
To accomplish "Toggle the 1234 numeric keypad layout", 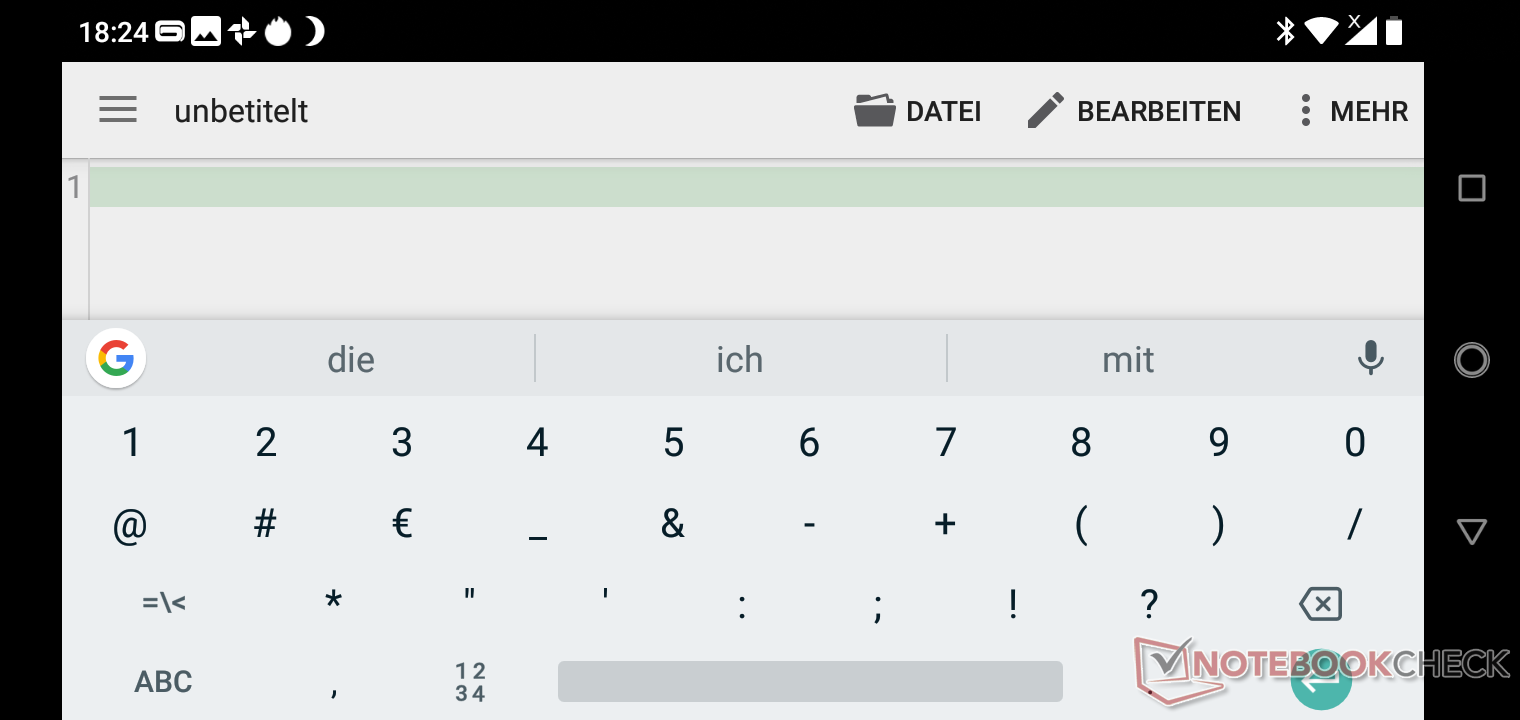I will click(x=470, y=682).
